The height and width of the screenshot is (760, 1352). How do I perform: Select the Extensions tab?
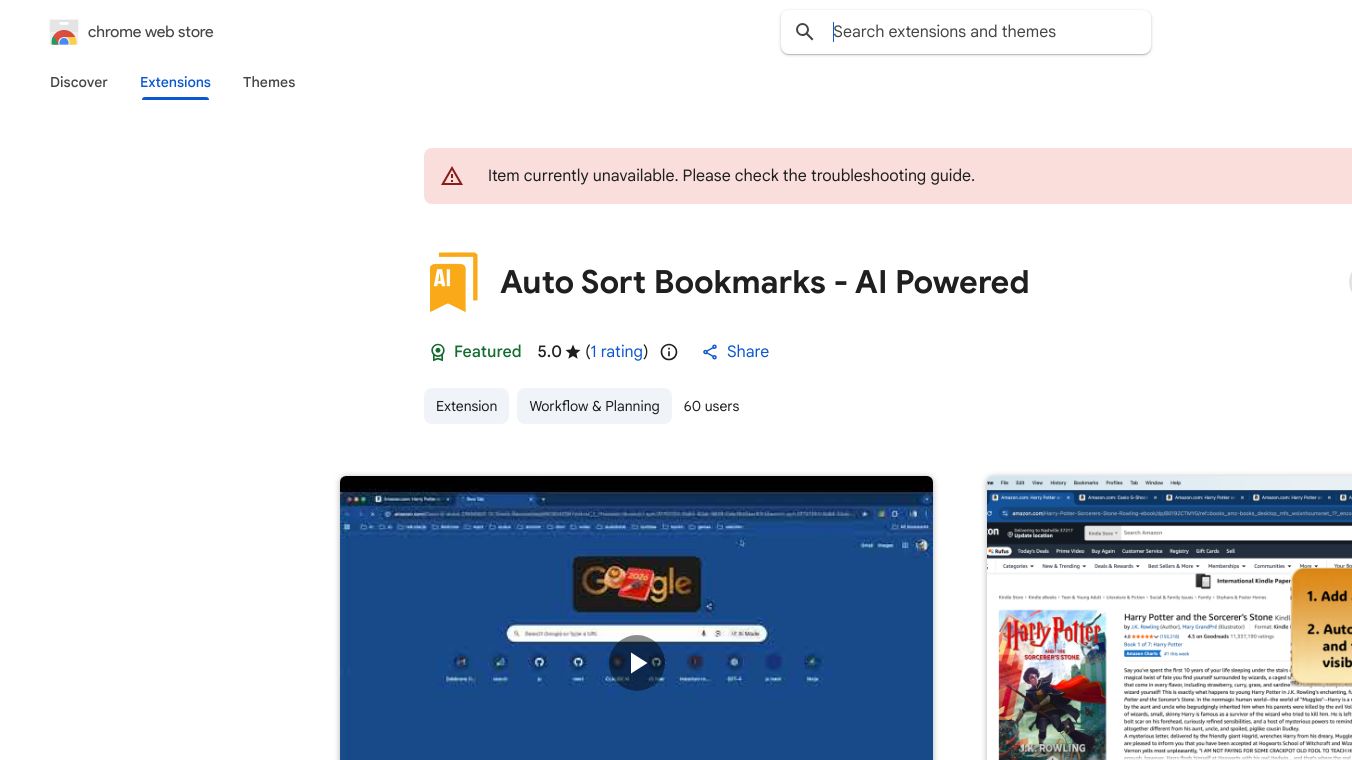175,82
